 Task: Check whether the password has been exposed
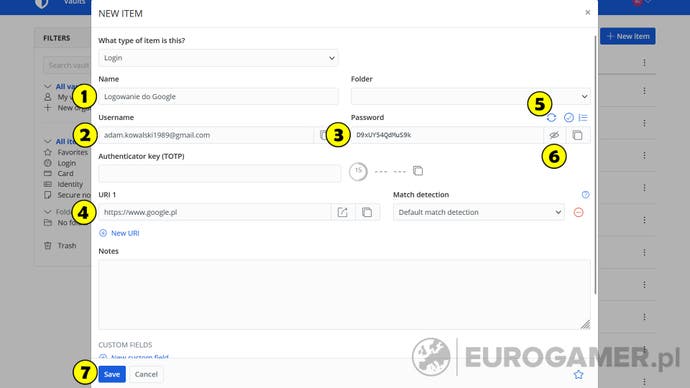click(569, 117)
